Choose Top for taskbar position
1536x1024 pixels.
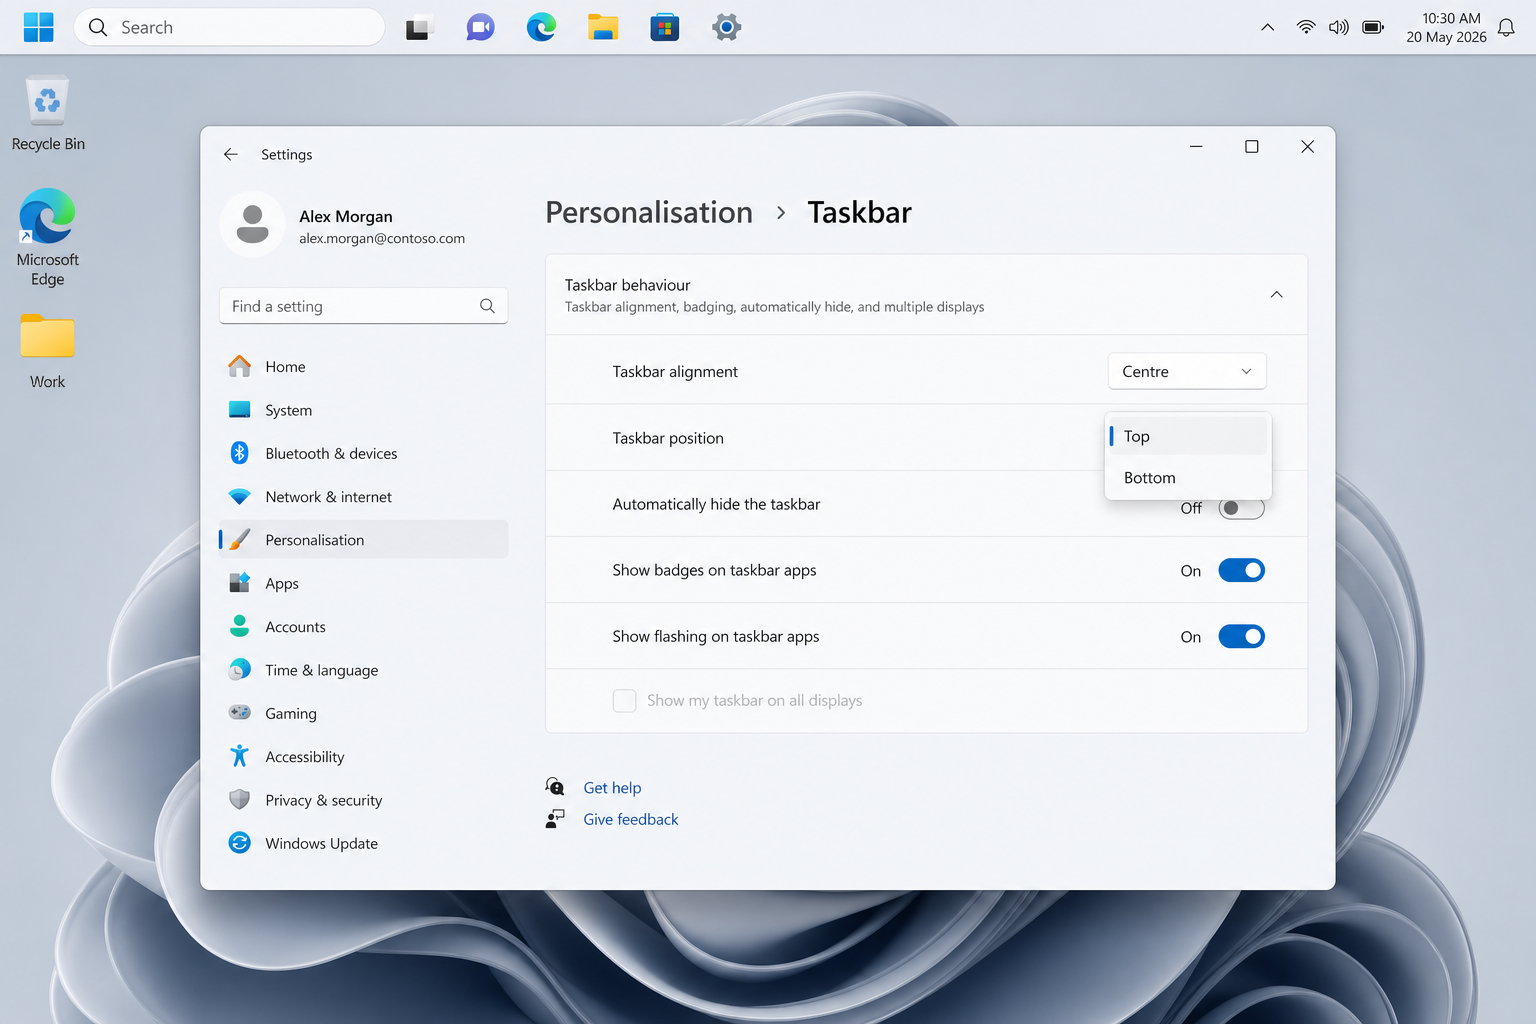tap(1188, 436)
